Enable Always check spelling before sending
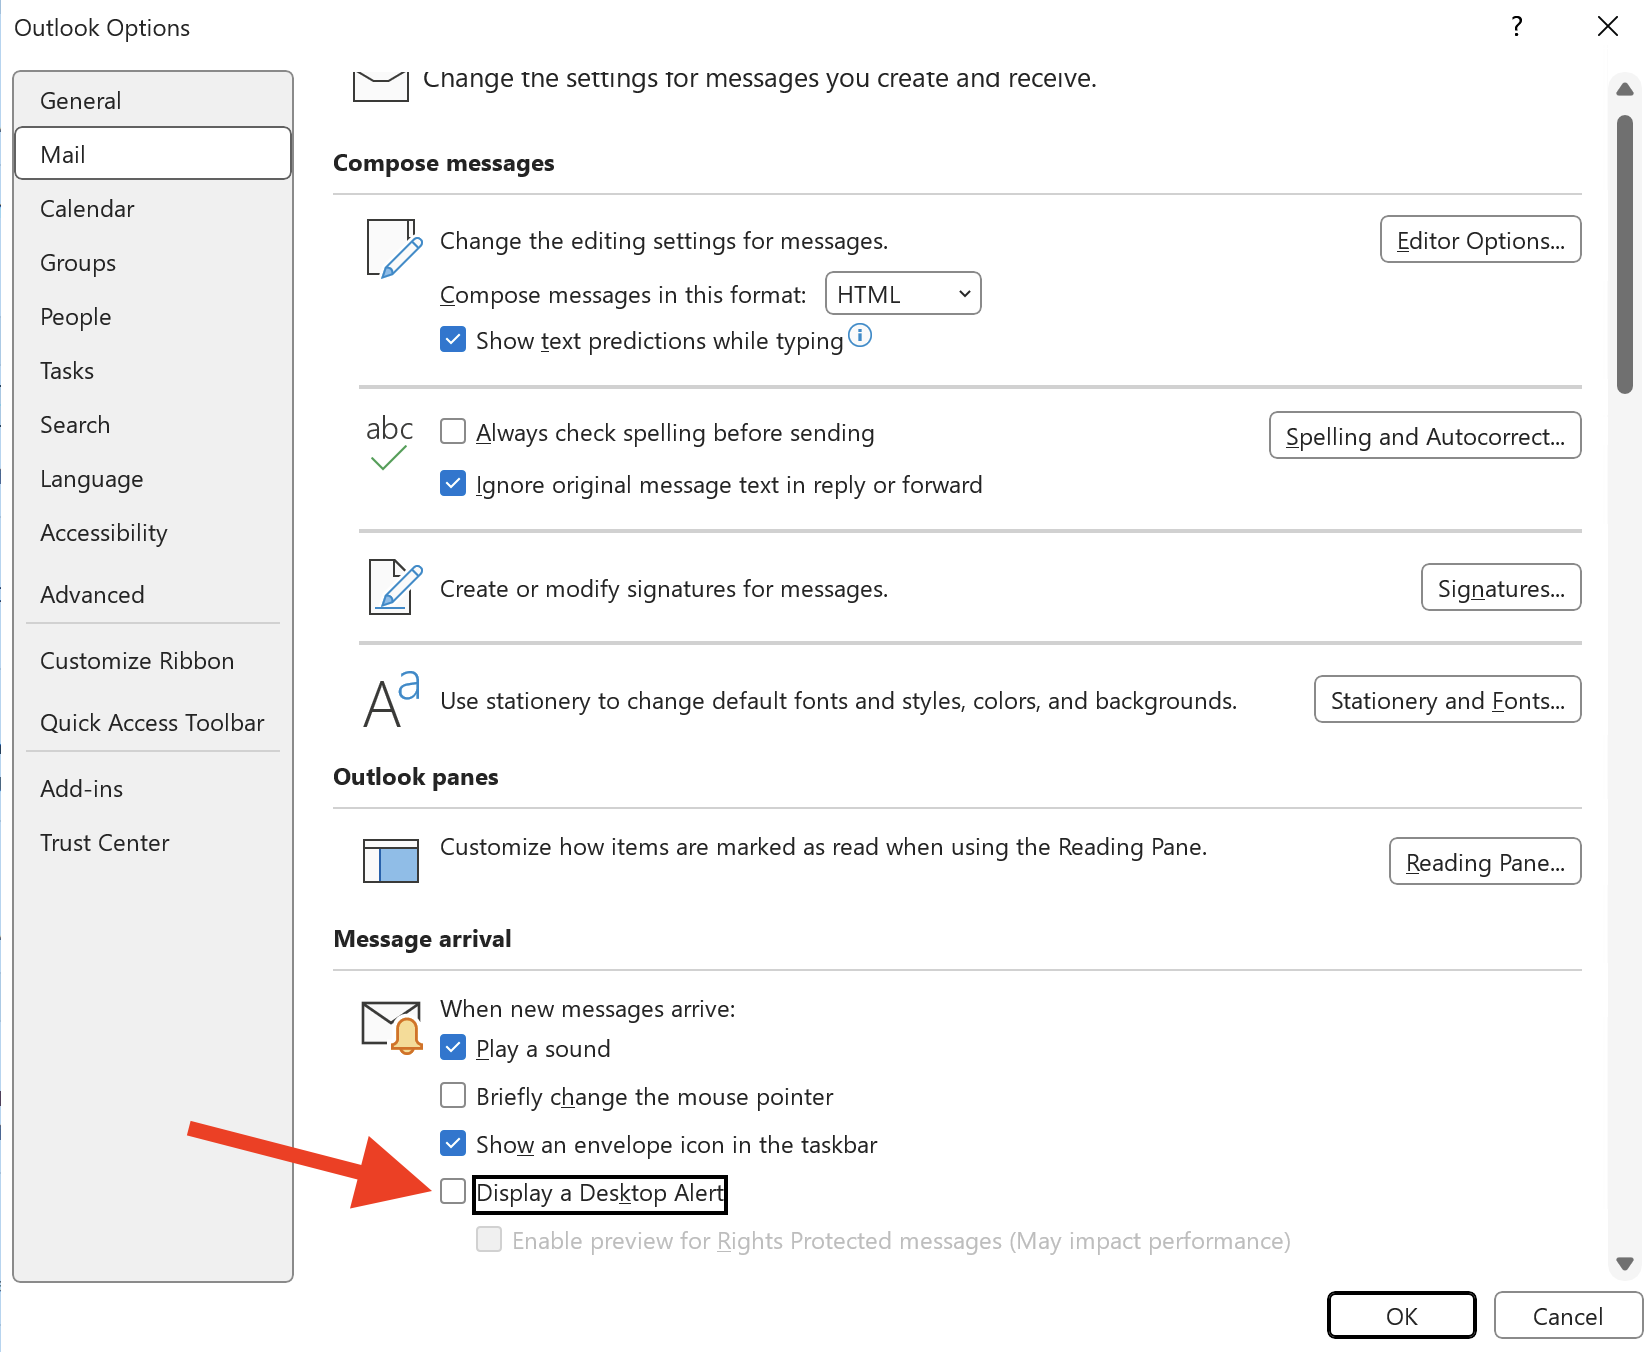Viewport: 1652px width, 1352px height. (453, 430)
